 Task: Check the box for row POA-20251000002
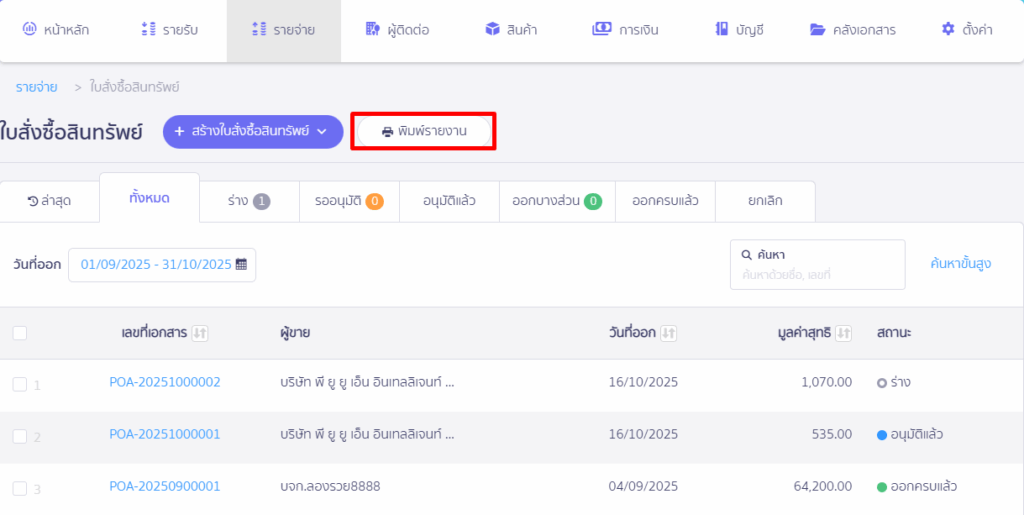(x=20, y=384)
